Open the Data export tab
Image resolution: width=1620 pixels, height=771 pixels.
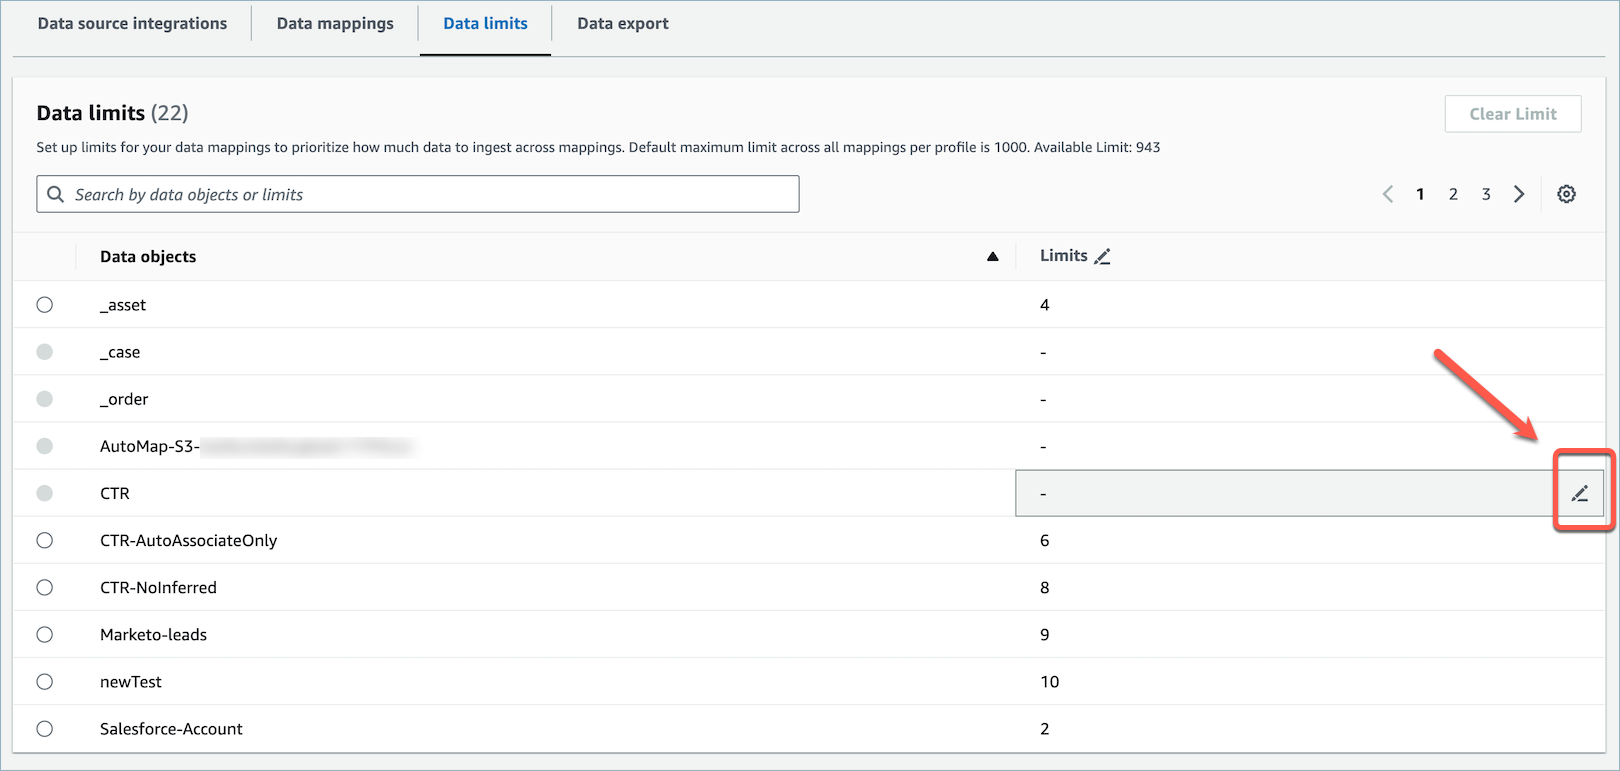click(x=622, y=24)
